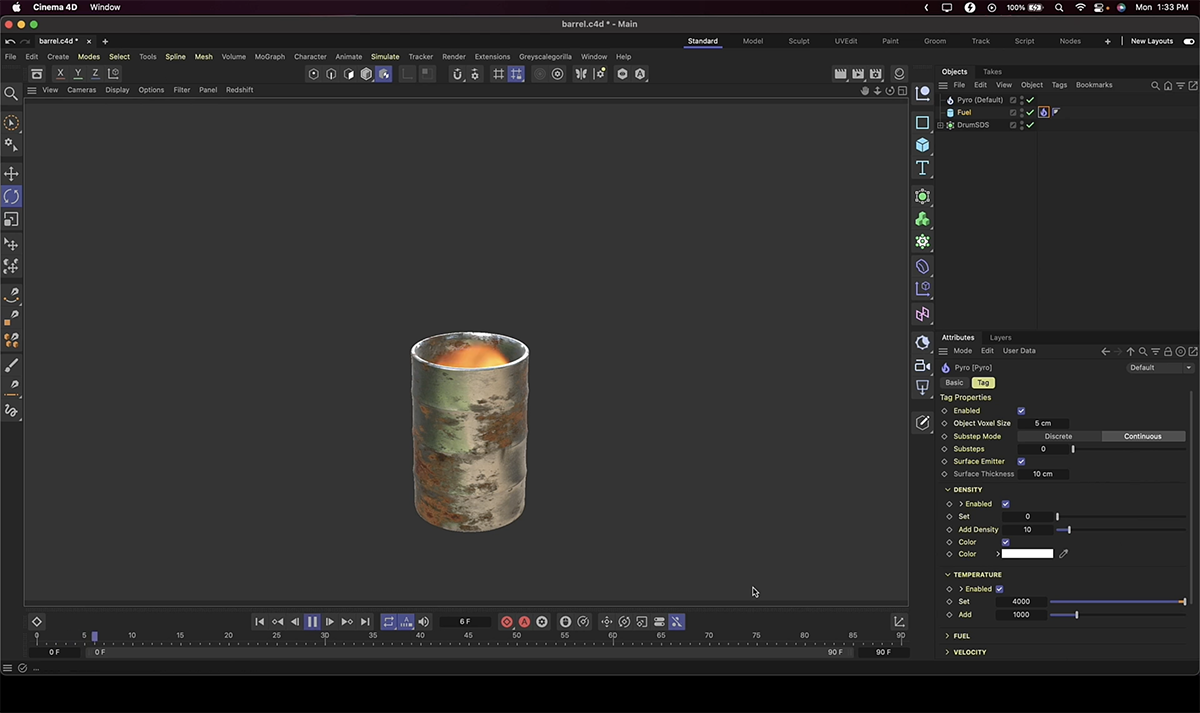Pause playback in the timeline
Image resolution: width=1200 pixels, height=713 pixels.
(x=312, y=622)
